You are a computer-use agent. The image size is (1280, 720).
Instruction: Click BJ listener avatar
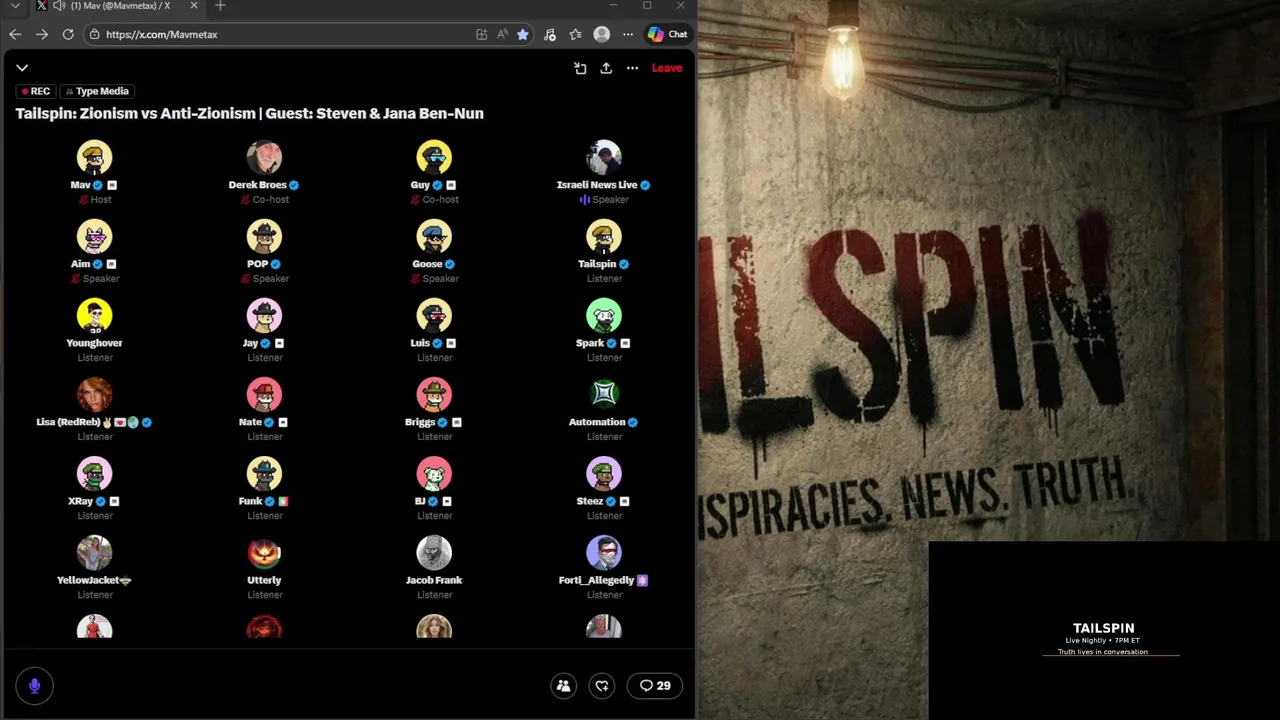434,474
